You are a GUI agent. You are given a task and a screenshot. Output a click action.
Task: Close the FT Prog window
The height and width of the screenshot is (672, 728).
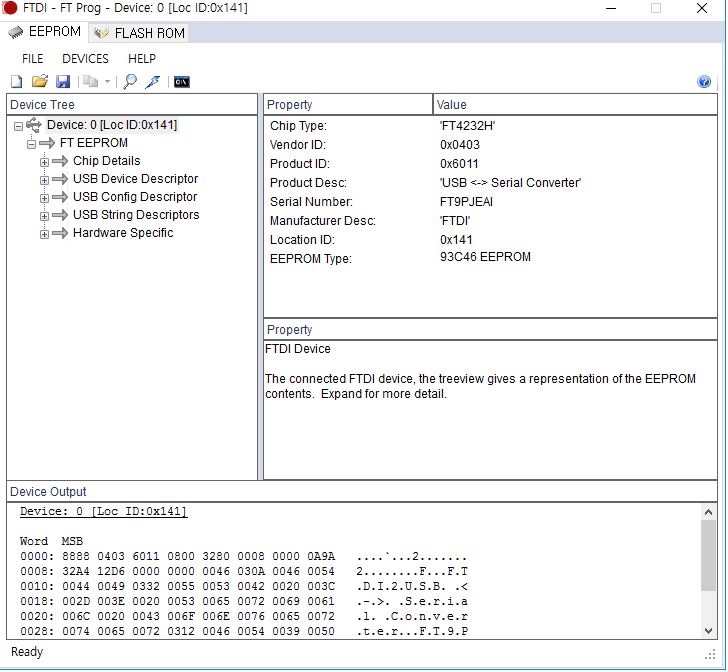pos(702,8)
